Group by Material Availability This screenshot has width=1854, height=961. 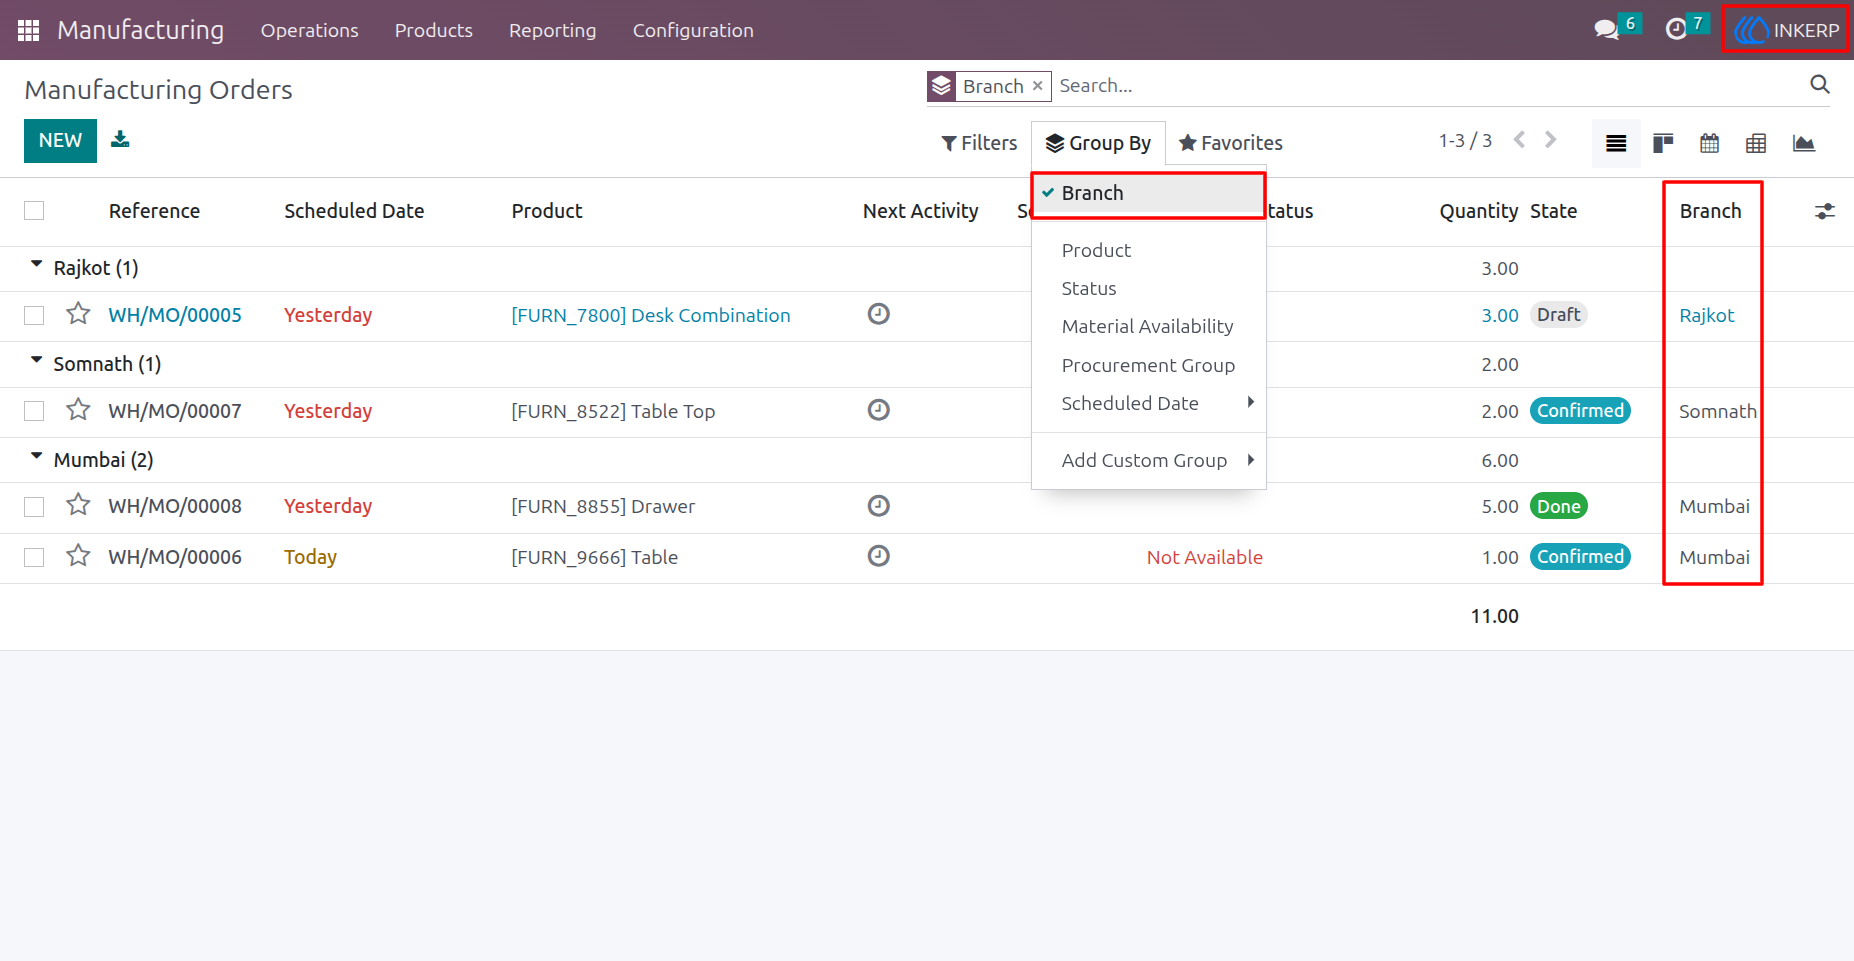pos(1148,326)
